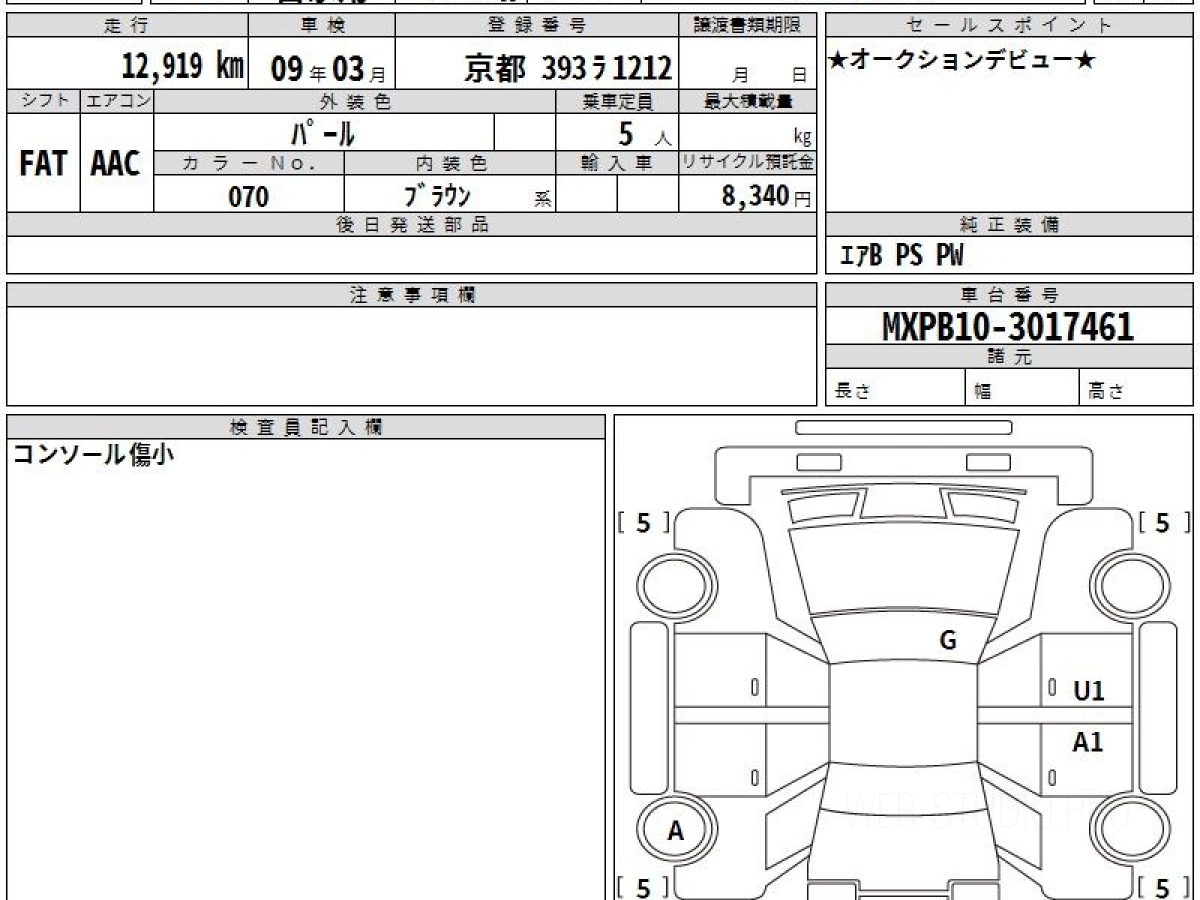Click the 最大積載量 header

coord(748,101)
